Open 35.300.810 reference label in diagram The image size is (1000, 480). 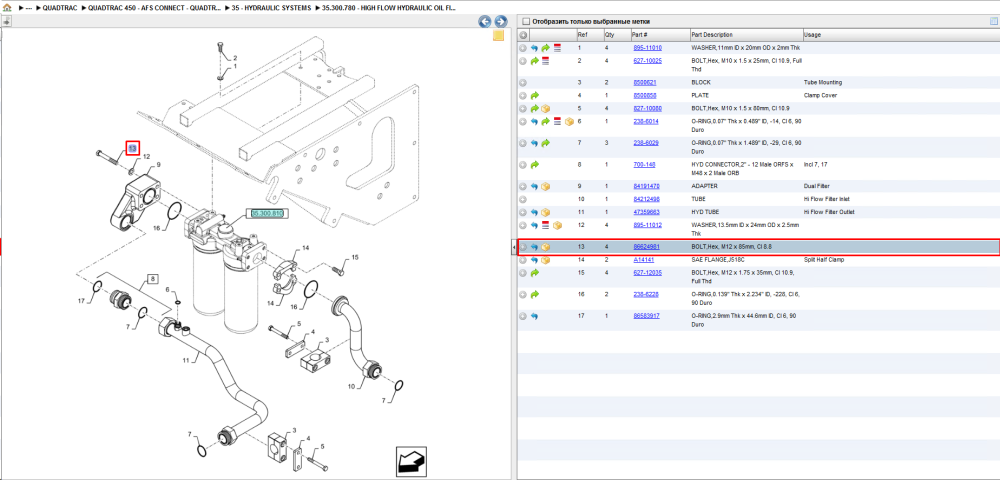coord(267,214)
